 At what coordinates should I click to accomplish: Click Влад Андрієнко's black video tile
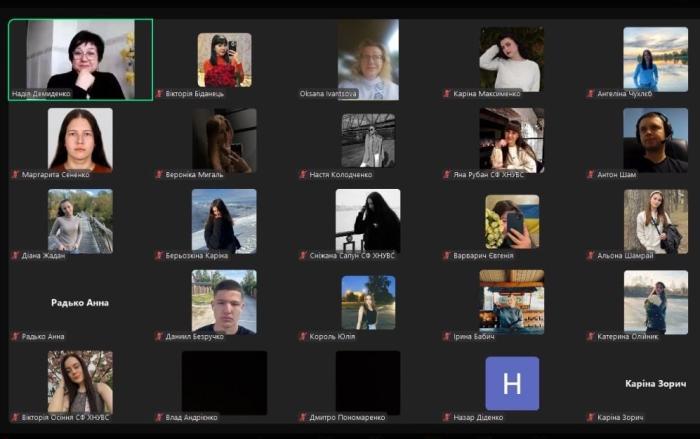click(x=224, y=382)
